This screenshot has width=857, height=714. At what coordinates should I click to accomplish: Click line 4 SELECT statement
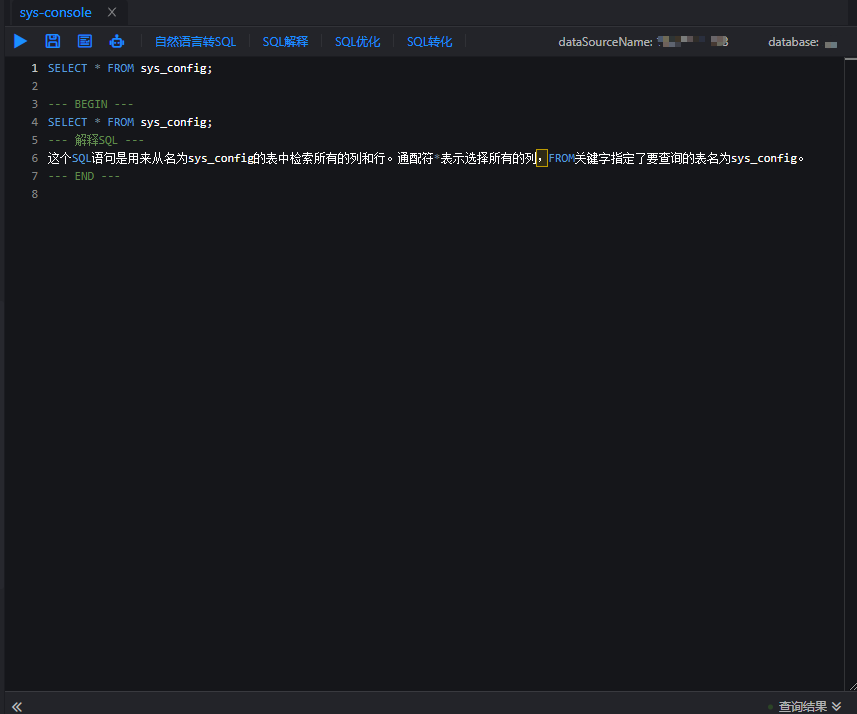pos(130,122)
